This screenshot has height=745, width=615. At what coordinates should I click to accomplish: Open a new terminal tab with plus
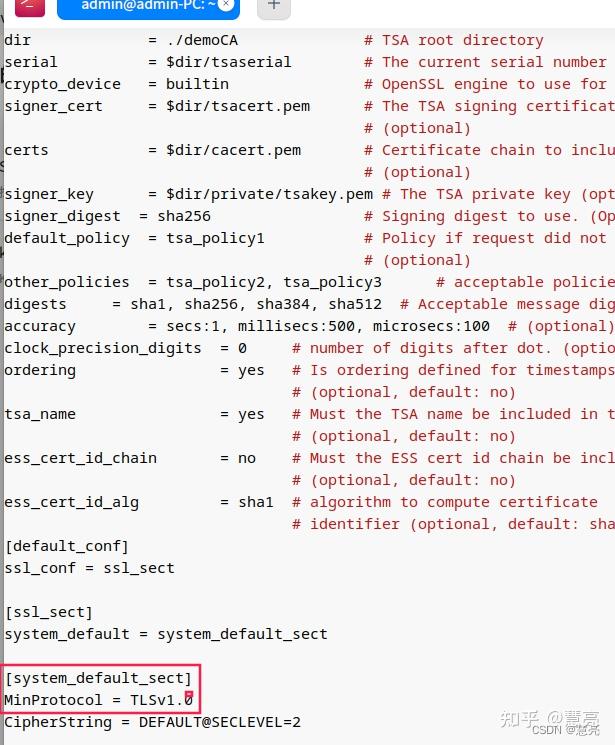274,7
